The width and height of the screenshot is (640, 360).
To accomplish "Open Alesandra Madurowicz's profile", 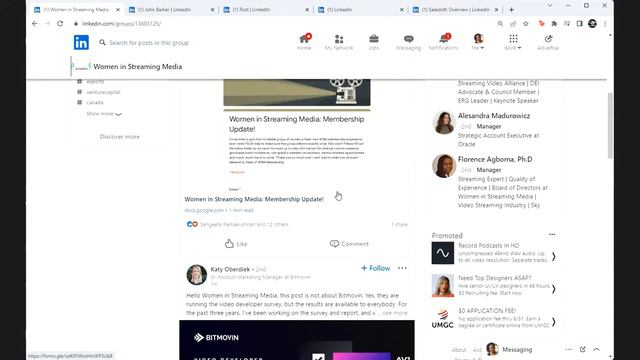I will (494, 116).
